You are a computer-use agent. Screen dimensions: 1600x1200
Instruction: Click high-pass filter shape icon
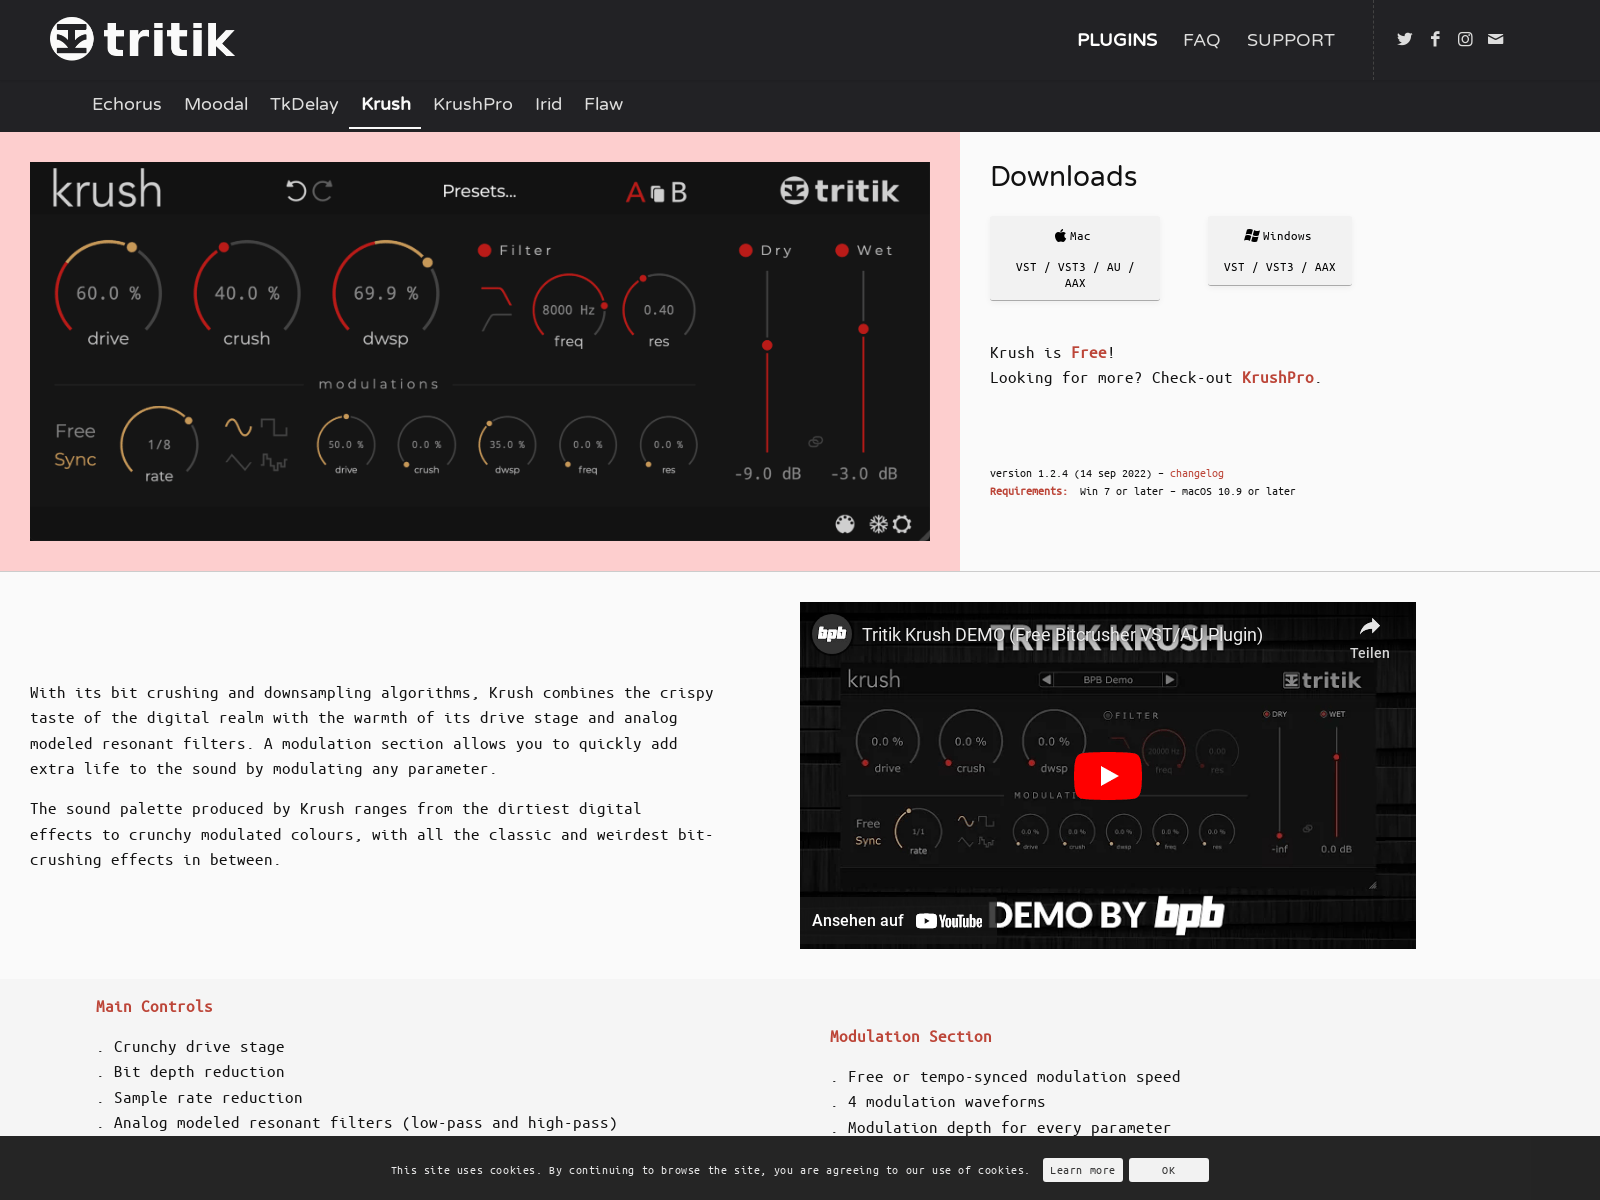coord(496,321)
